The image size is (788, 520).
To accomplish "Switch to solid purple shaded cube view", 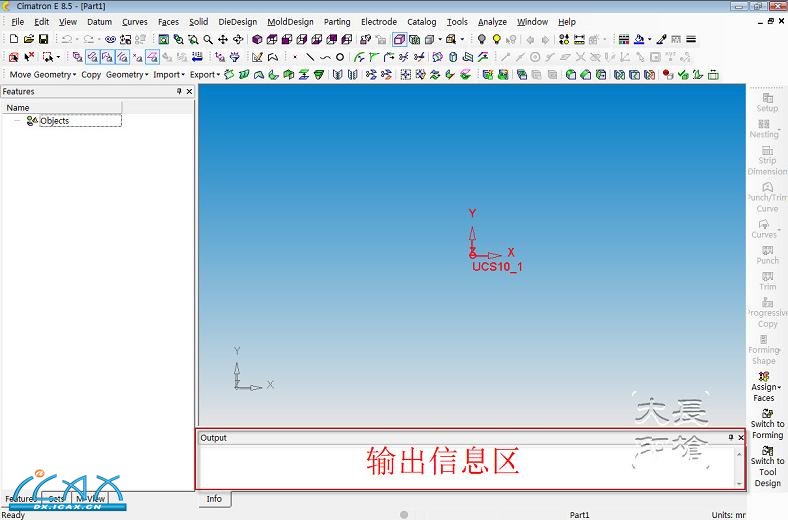I will click(257, 39).
